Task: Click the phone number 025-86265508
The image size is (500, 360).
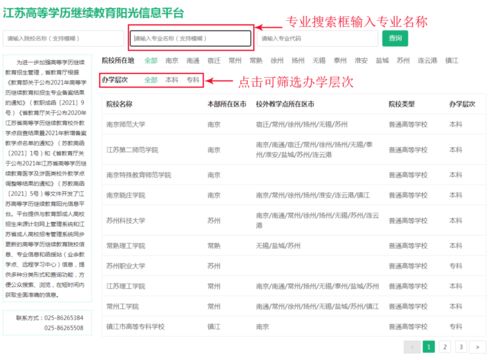Action: [63, 328]
